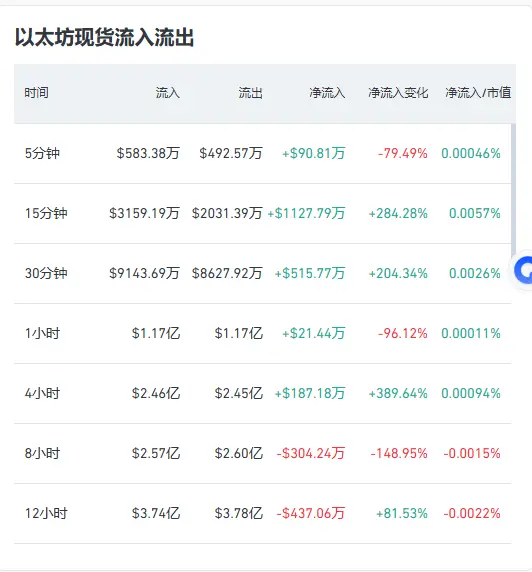
Task: Click the +$21.44万 net inflow value
Action: (314, 333)
